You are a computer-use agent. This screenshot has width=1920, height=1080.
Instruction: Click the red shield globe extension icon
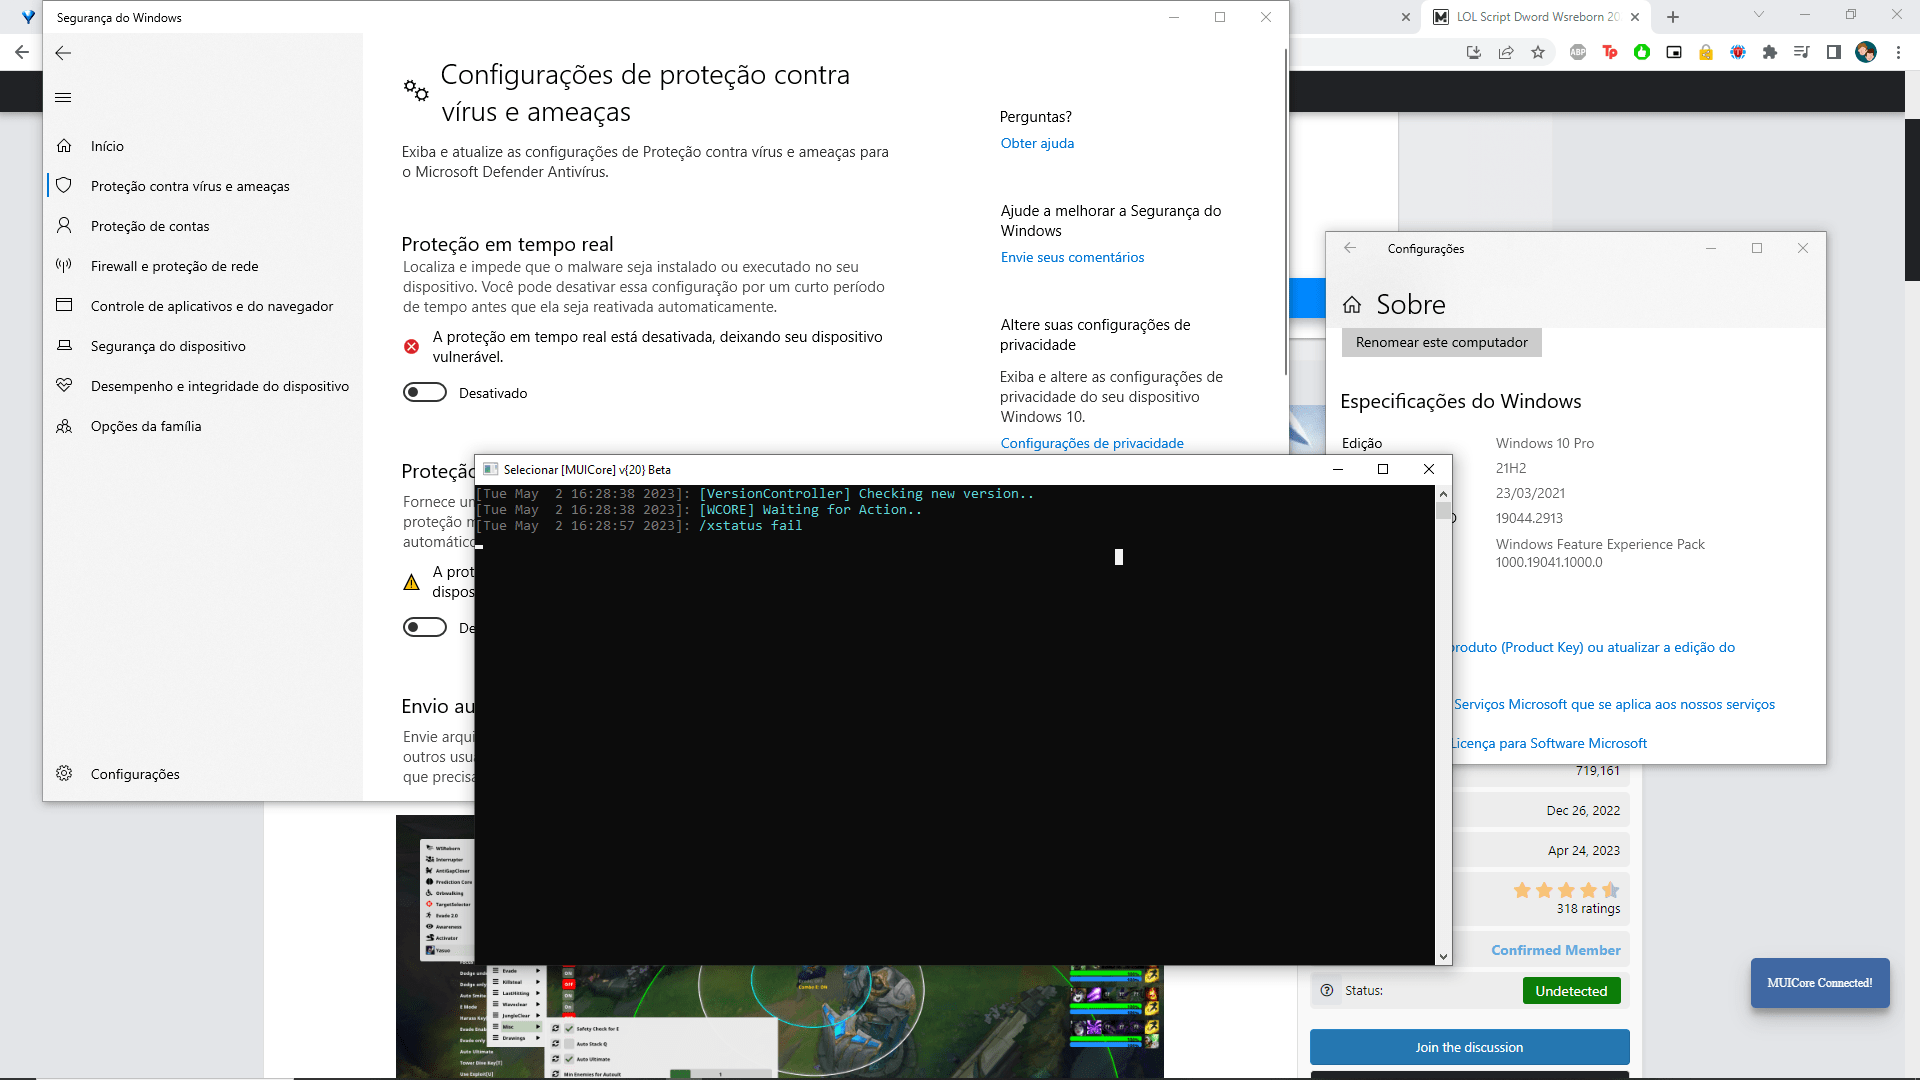pos(1738,52)
